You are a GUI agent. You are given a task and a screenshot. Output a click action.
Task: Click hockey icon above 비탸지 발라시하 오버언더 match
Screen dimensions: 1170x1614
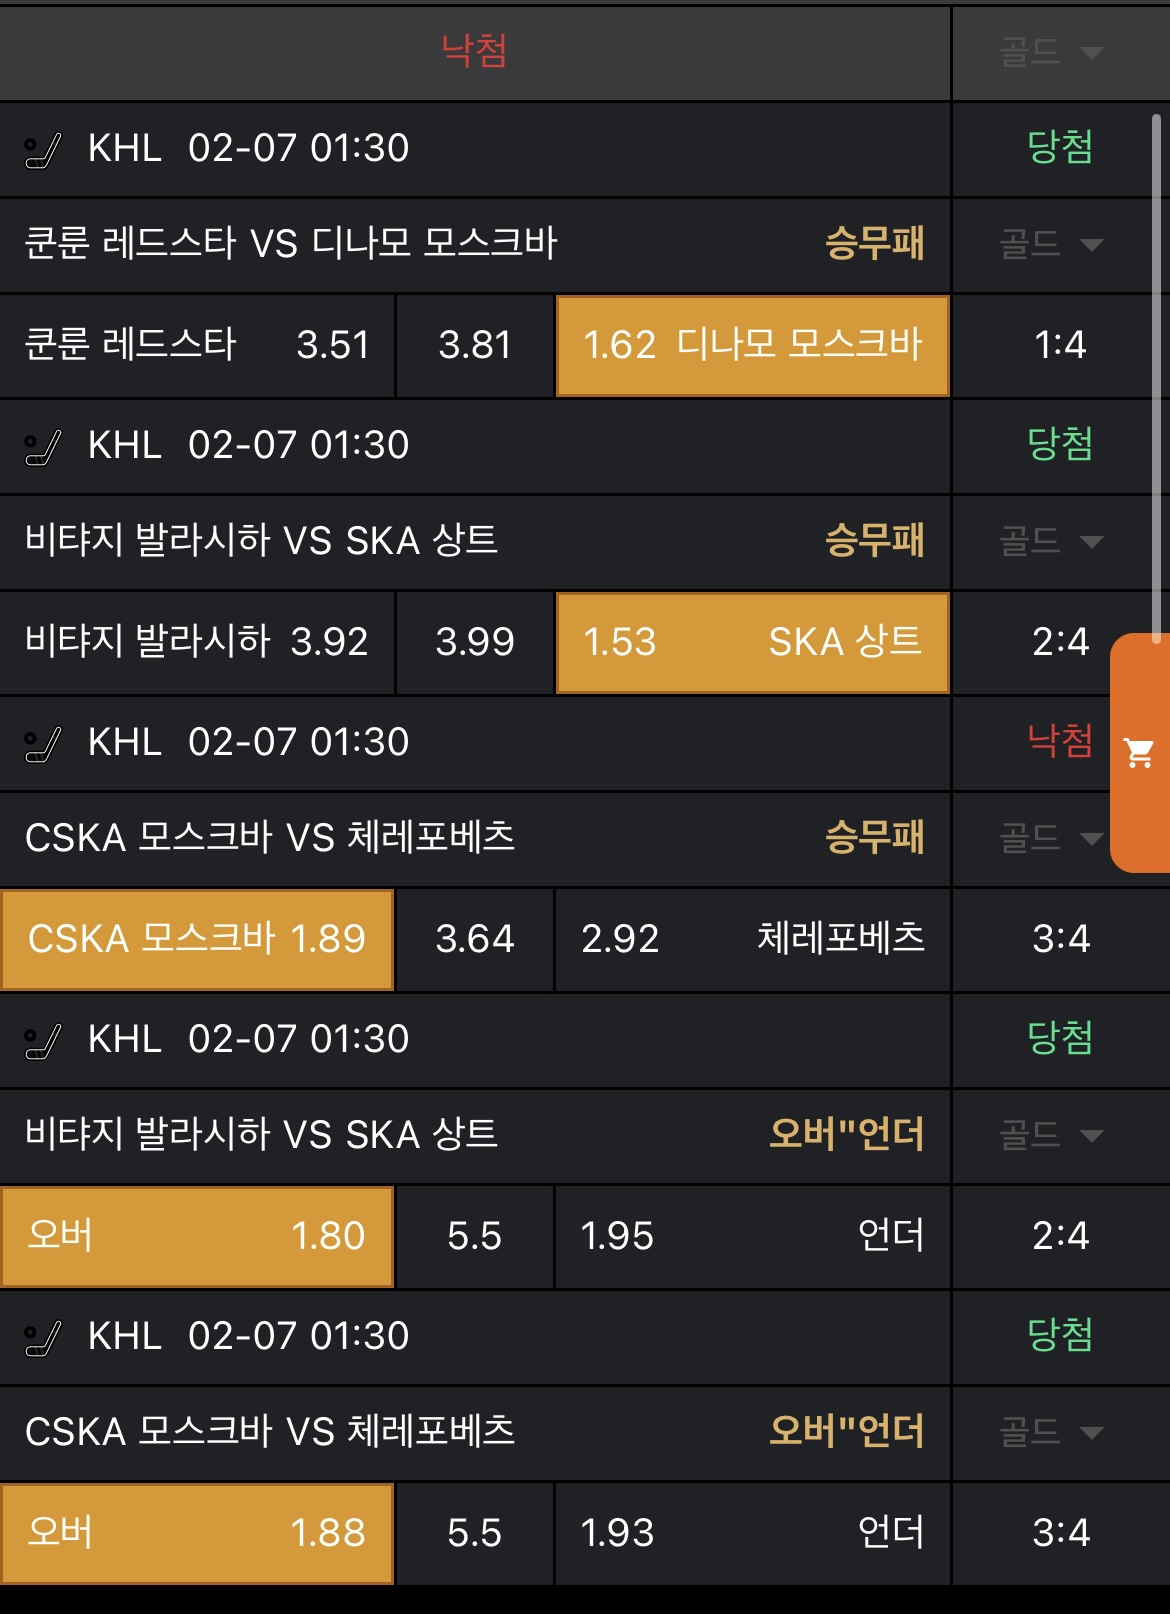tap(43, 1041)
